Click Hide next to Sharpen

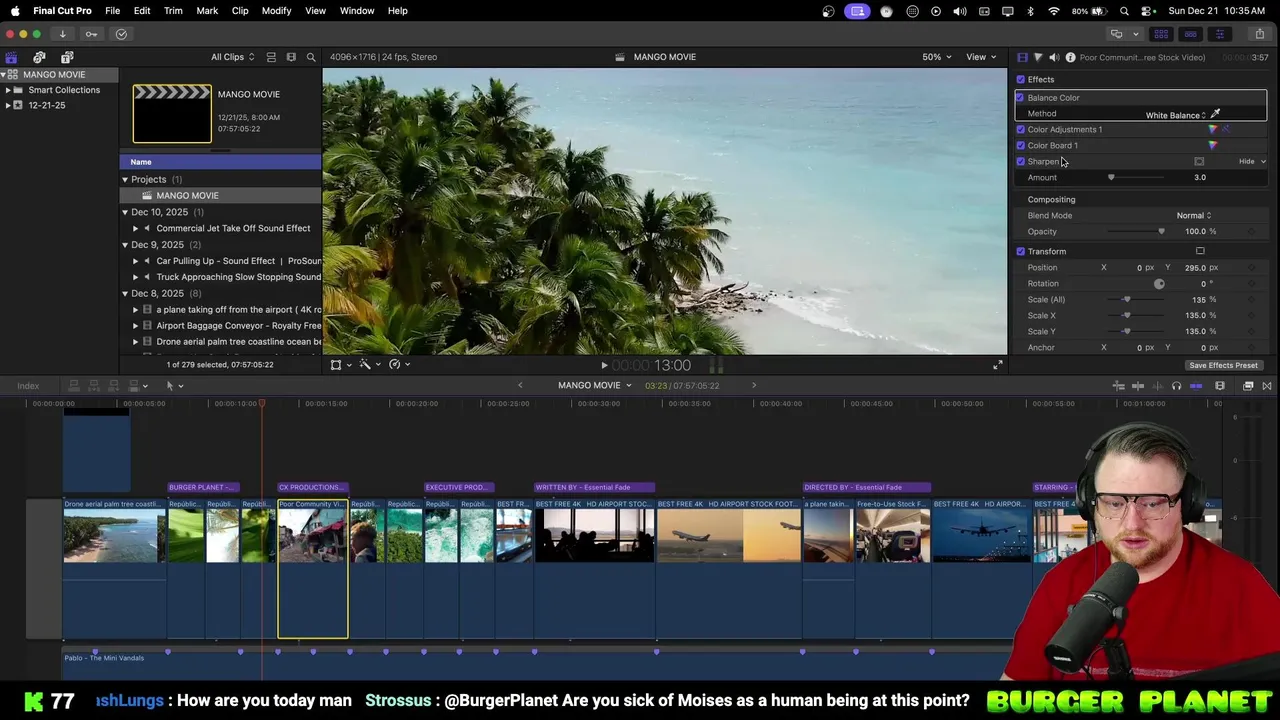click(x=1246, y=161)
